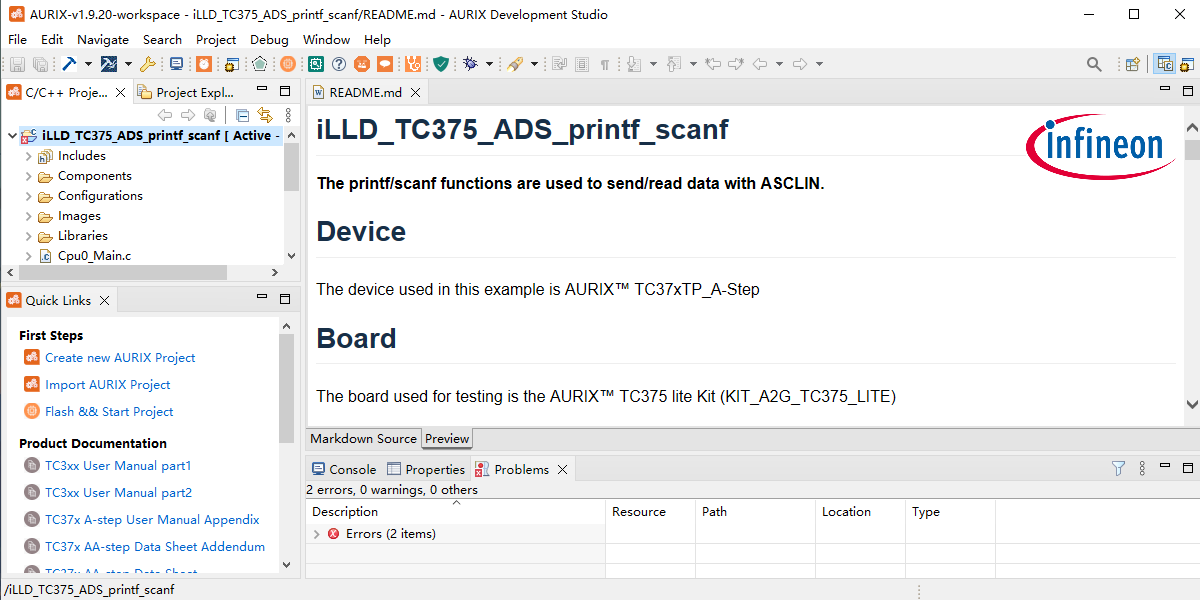Click the green shield check icon
1200x600 pixels.
tap(441, 64)
